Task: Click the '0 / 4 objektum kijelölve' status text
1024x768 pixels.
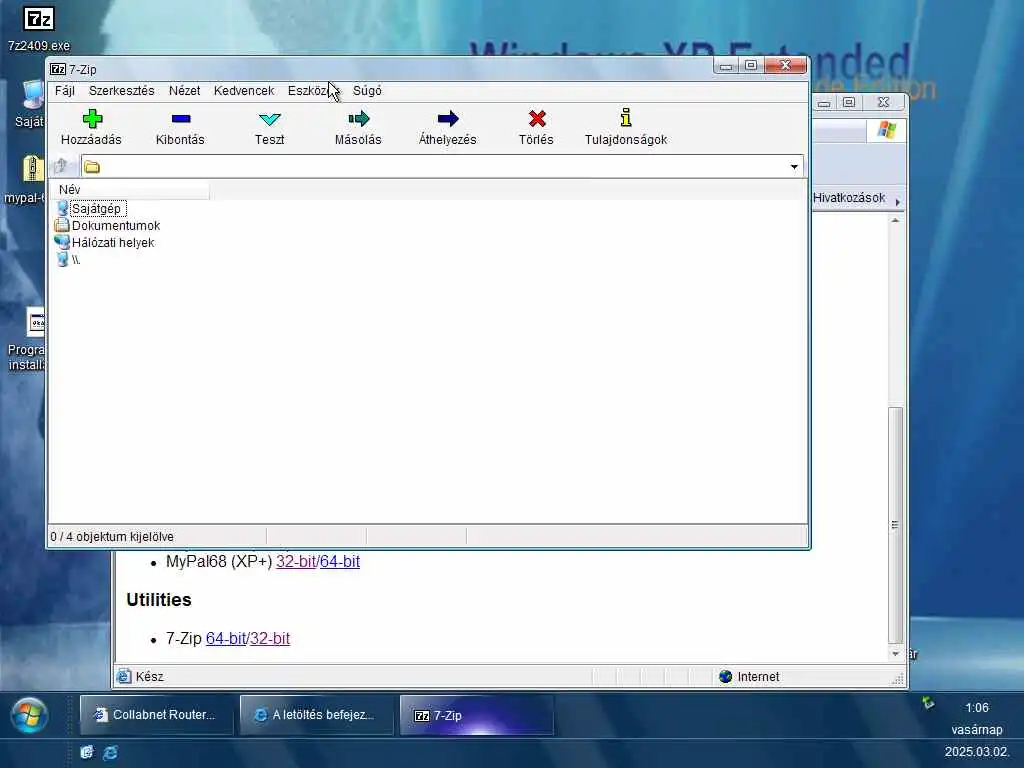Action: [112, 537]
